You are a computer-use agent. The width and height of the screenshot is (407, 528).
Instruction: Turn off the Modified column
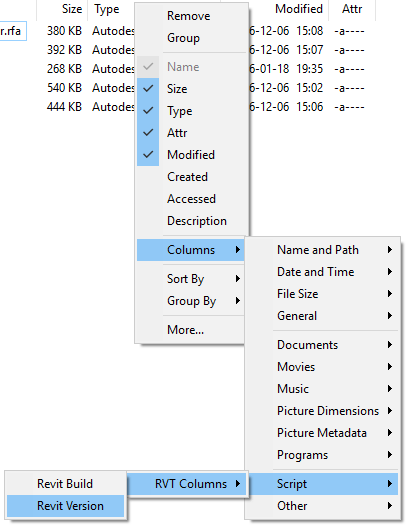tap(148, 155)
